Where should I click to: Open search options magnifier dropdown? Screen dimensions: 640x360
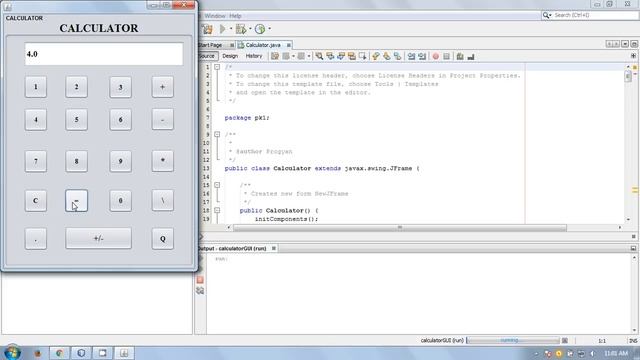(547, 15)
